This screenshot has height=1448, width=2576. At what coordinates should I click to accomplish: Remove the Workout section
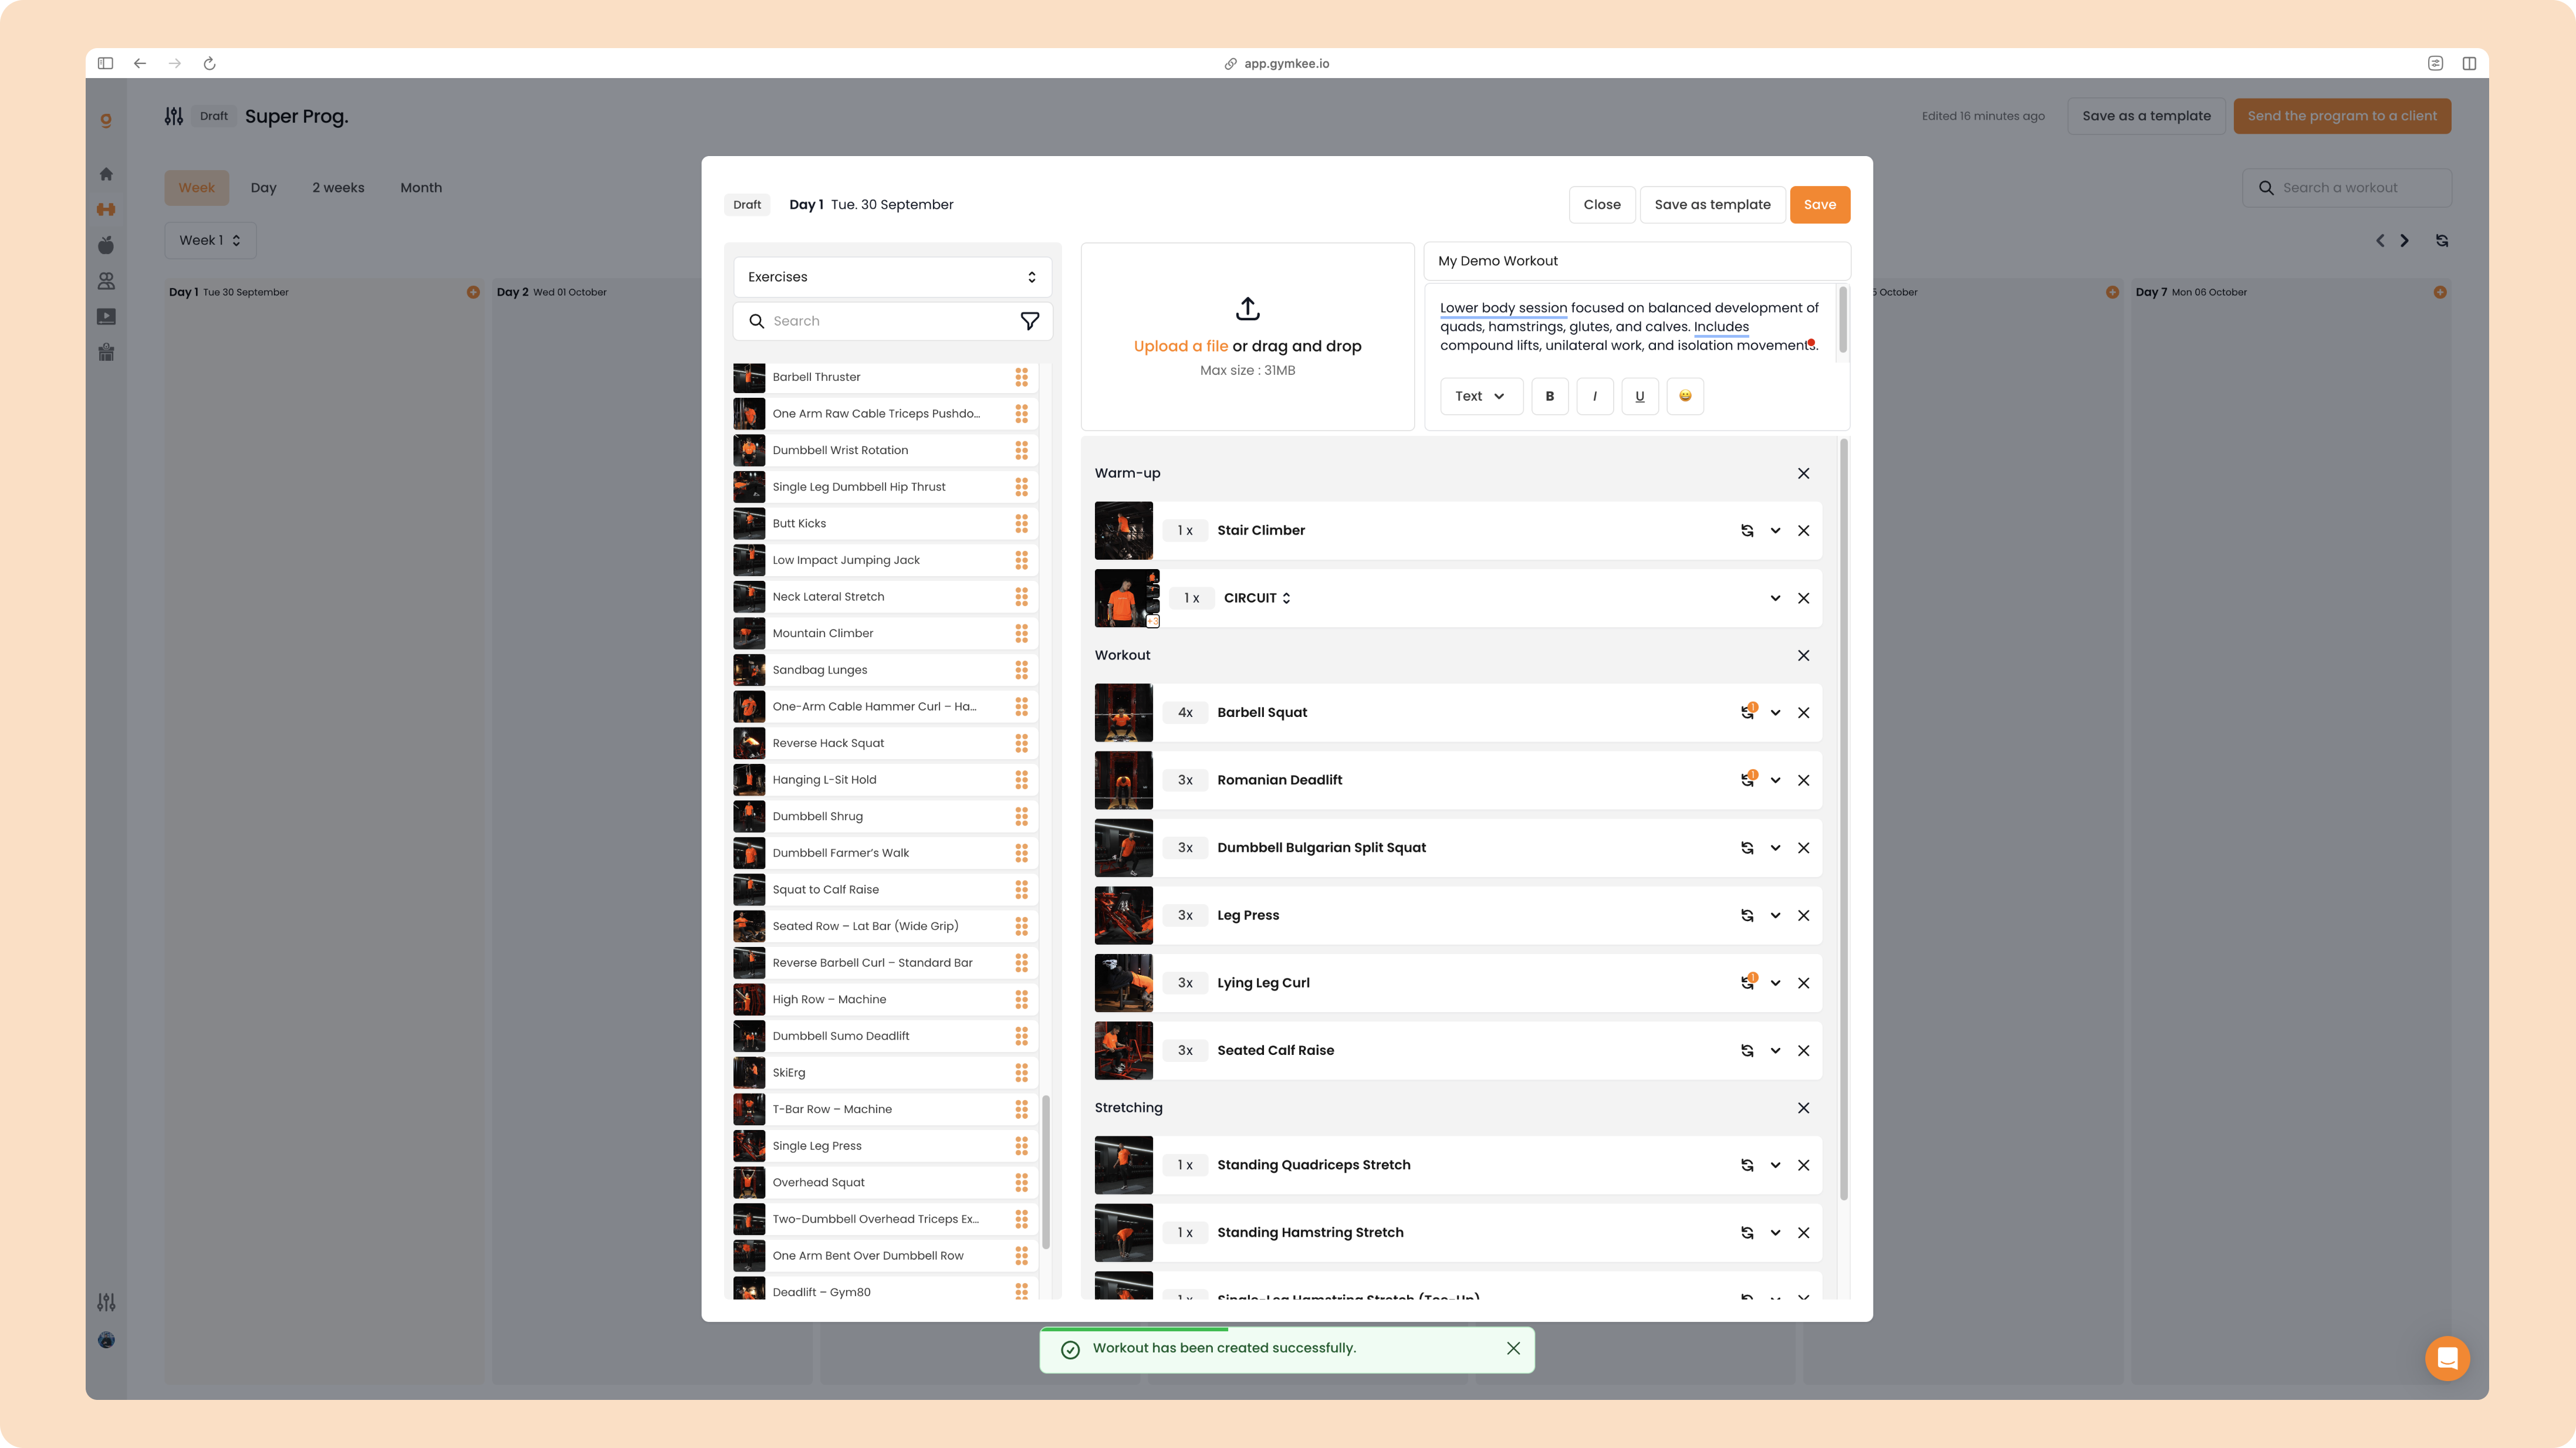point(1803,656)
